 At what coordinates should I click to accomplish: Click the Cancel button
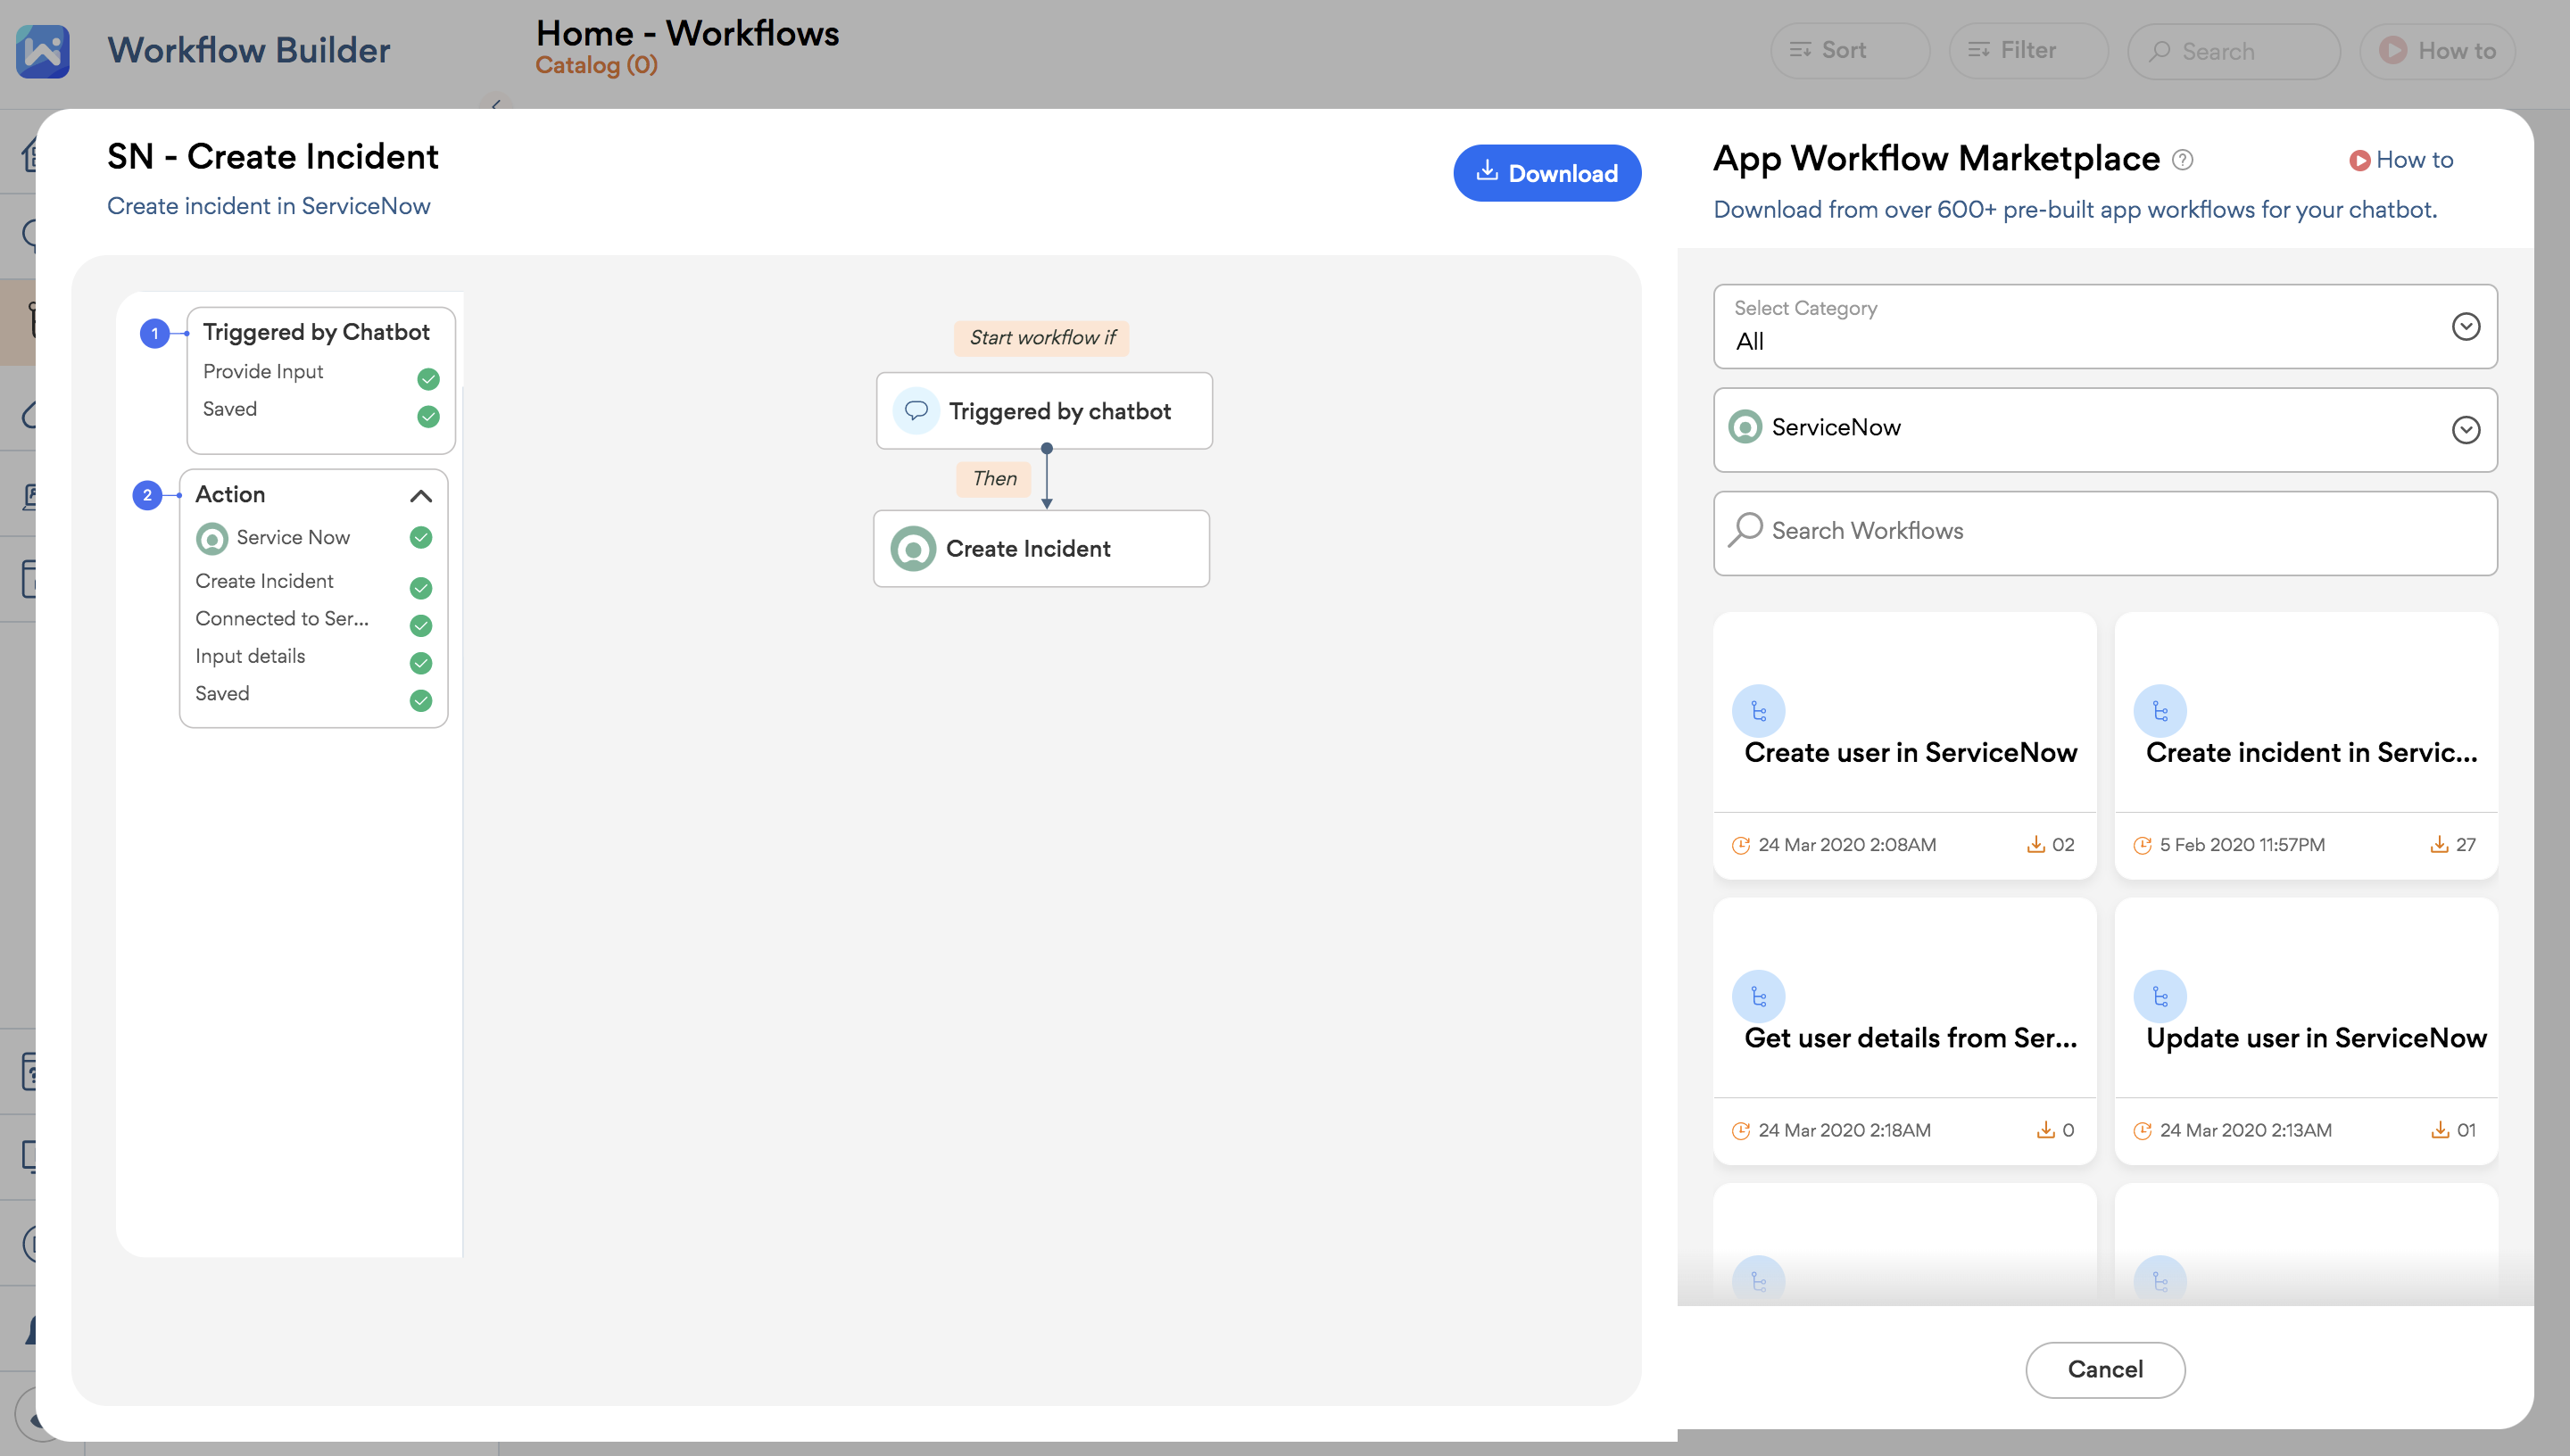tap(2104, 1369)
